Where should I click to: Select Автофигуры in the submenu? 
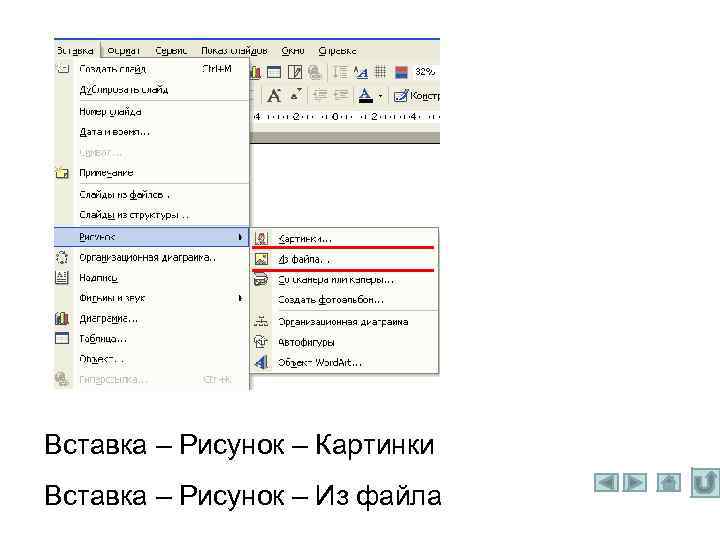pos(344,342)
